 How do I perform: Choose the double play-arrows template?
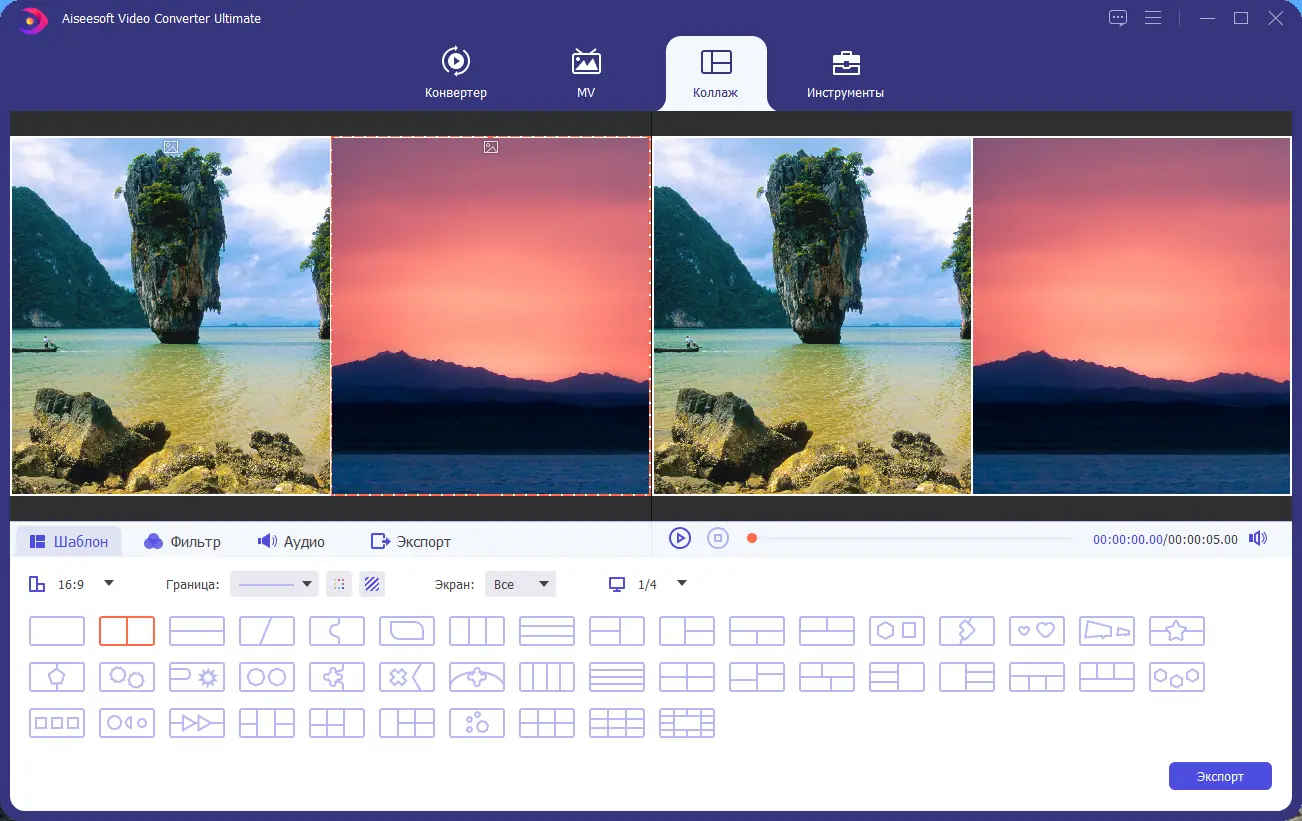point(197,723)
